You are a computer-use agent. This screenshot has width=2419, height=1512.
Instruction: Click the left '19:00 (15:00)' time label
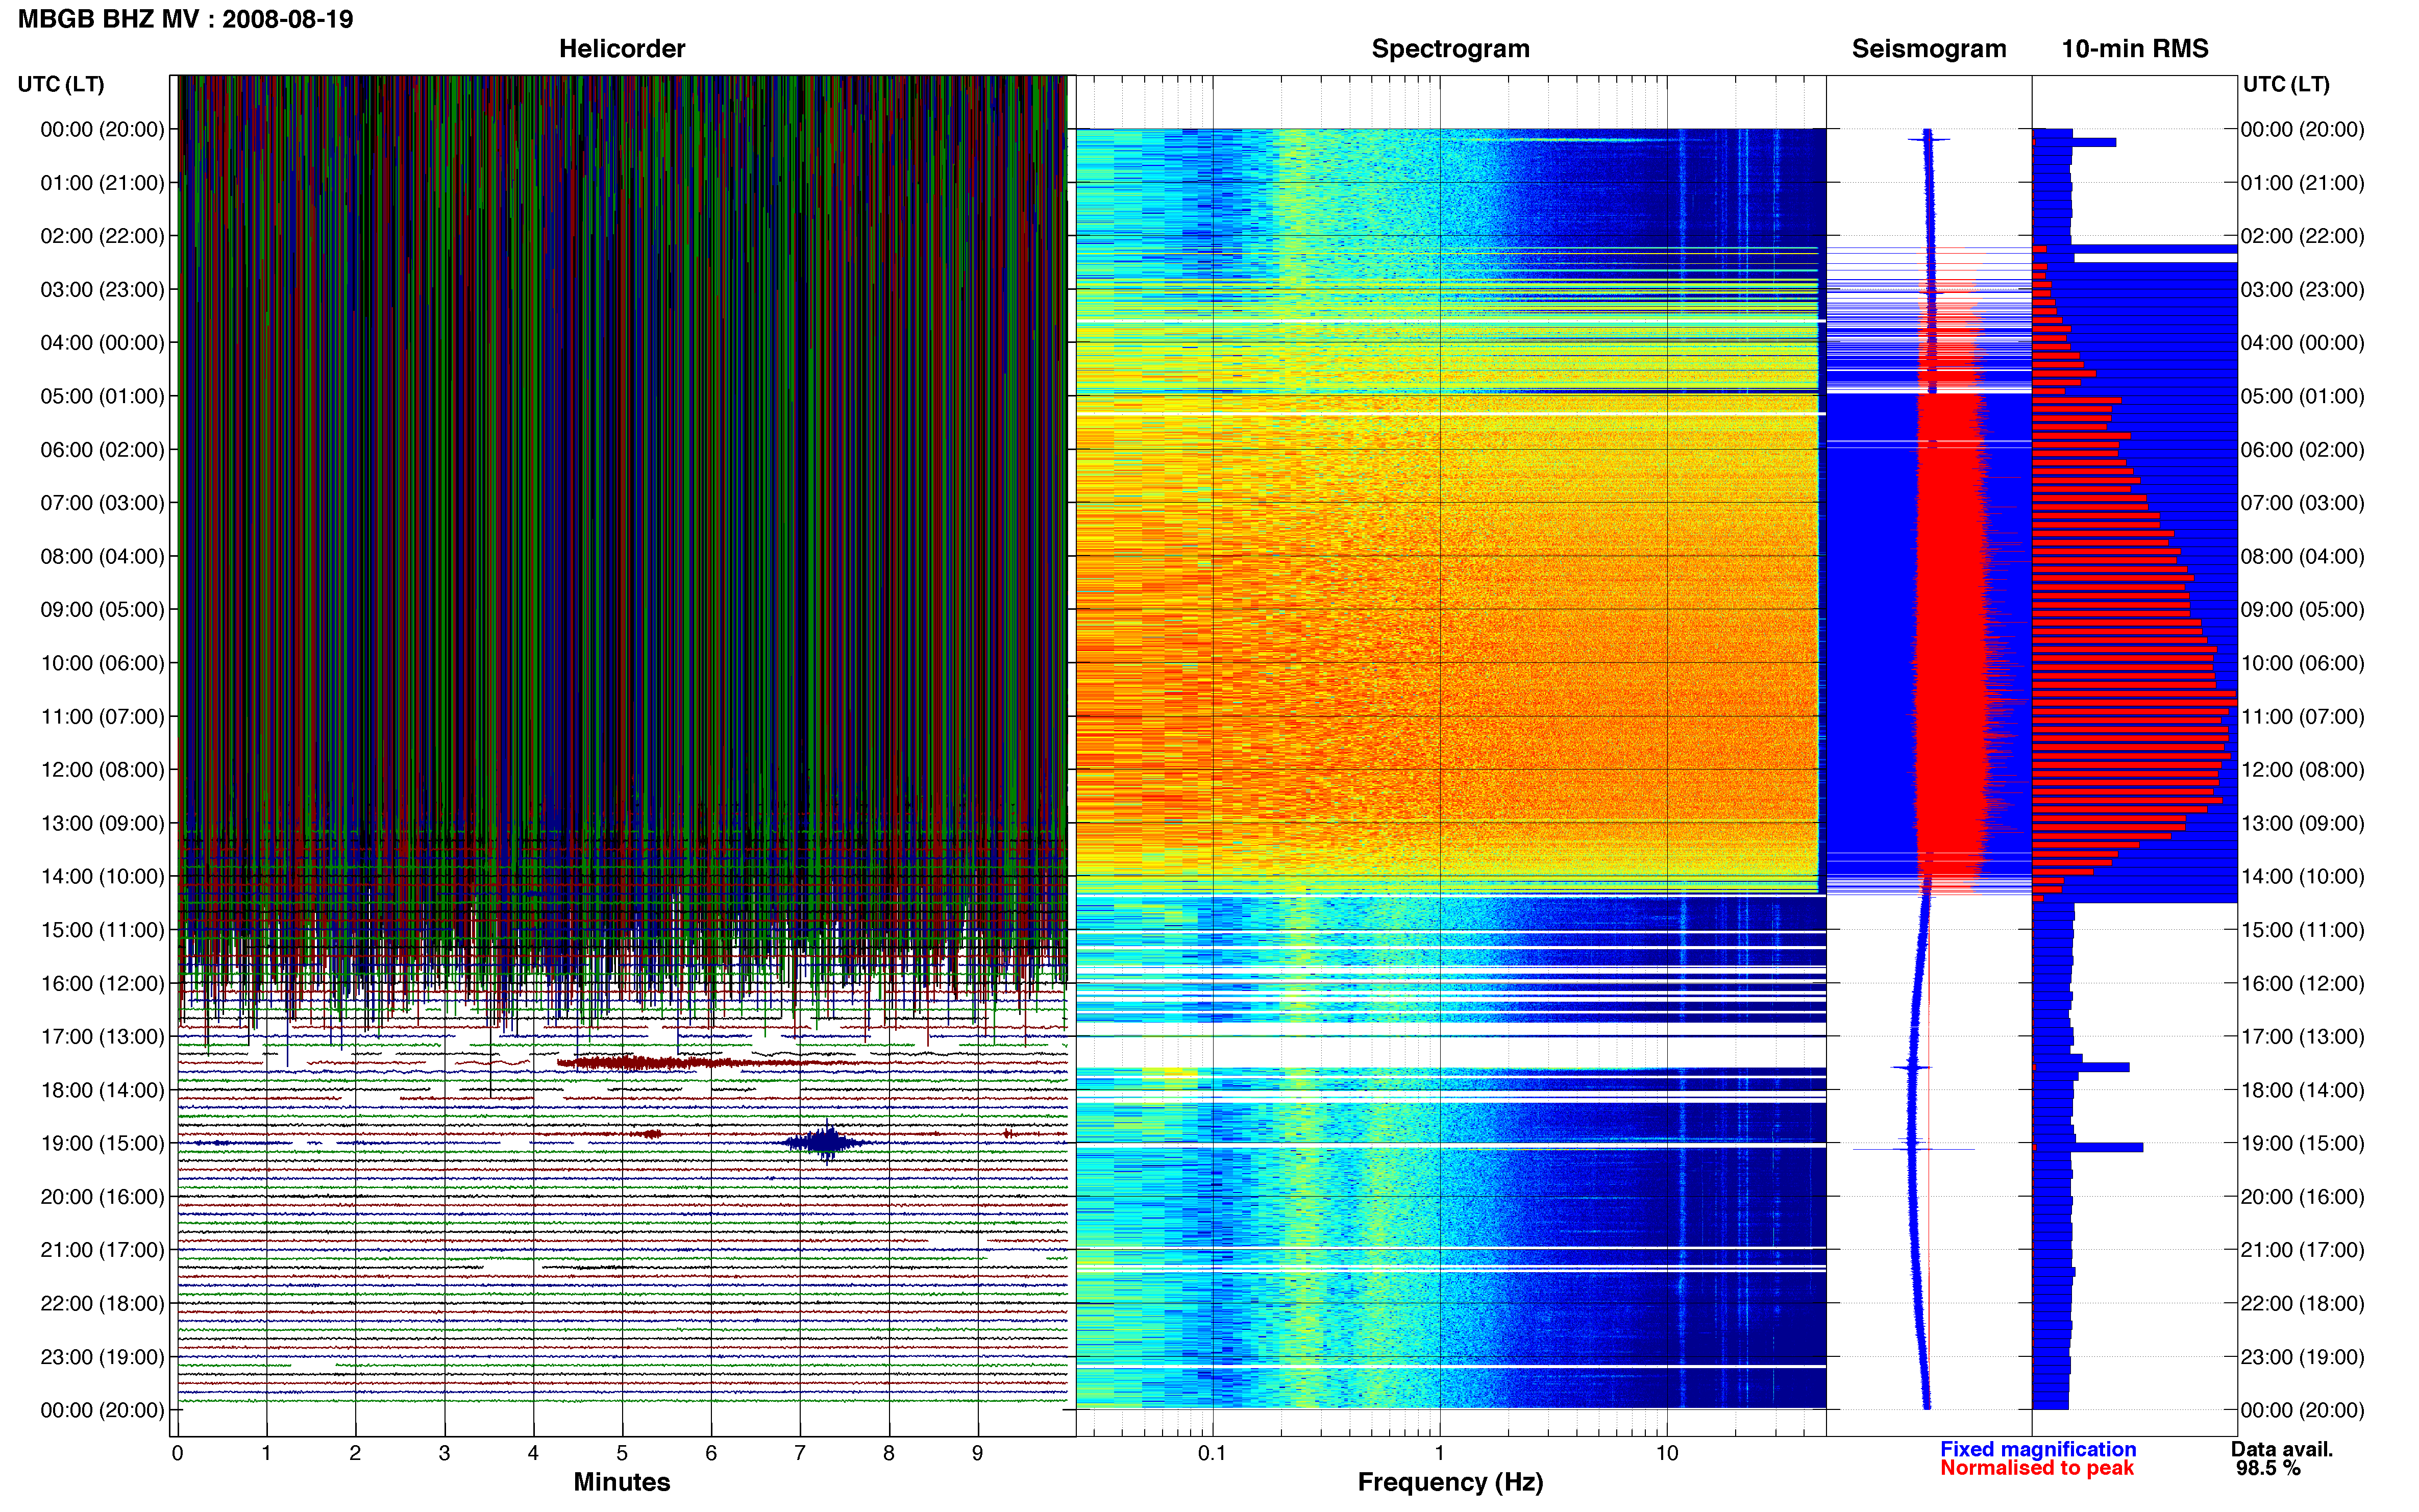[x=102, y=1143]
